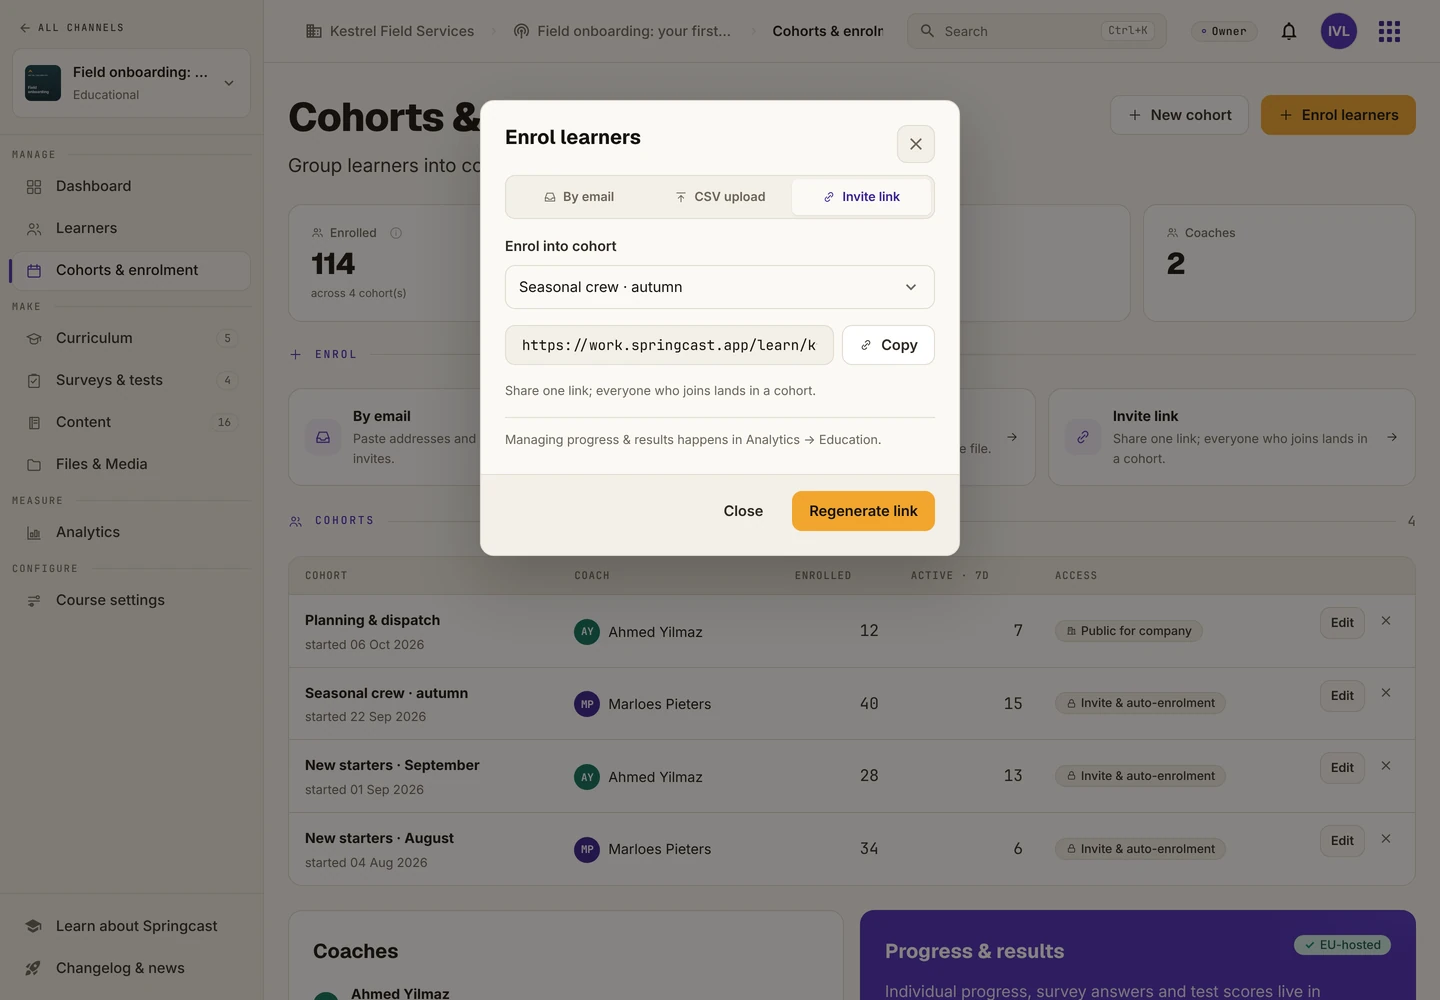The height and width of the screenshot is (1000, 1440).
Task: Click Field onboarding breadcrumb
Action: 621,31
